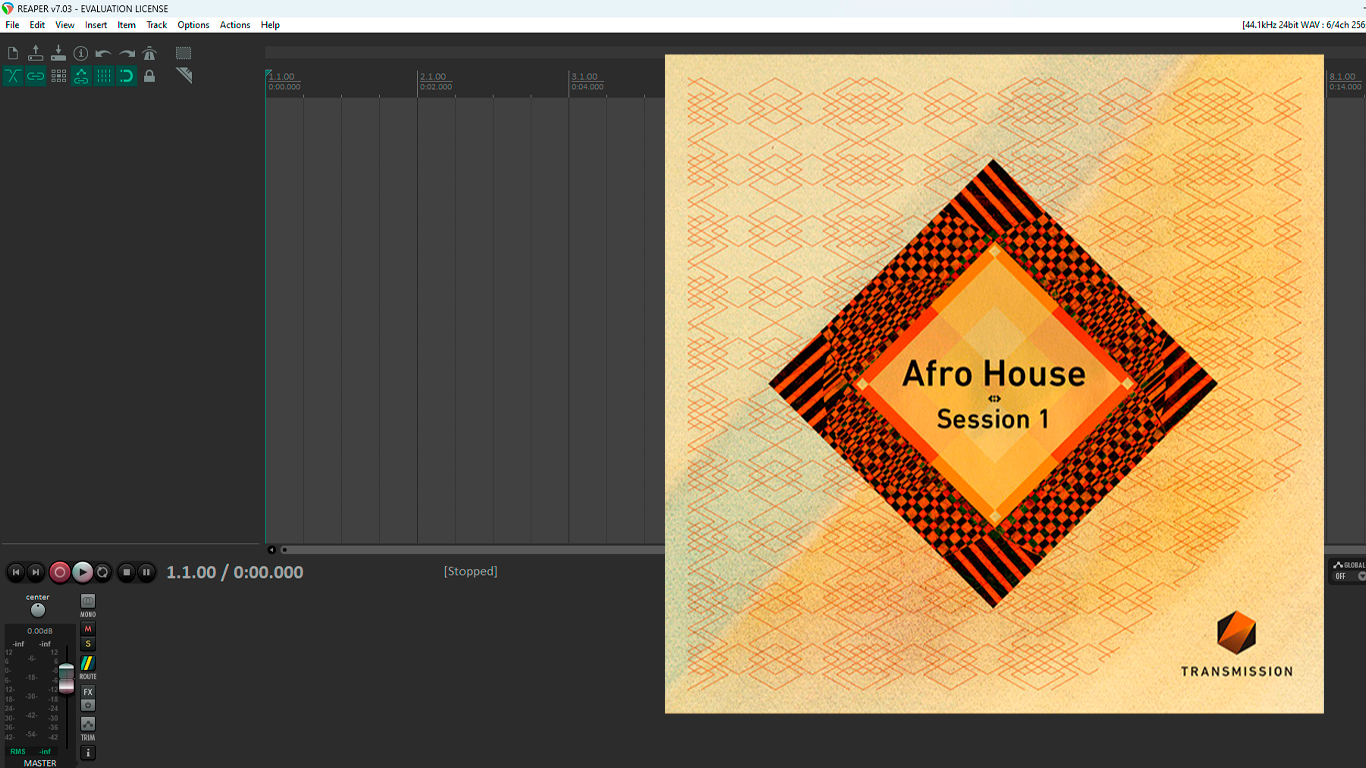This screenshot has width=1366, height=768.
Task: Toggle grid lines icon
Action: pos(104,76)
